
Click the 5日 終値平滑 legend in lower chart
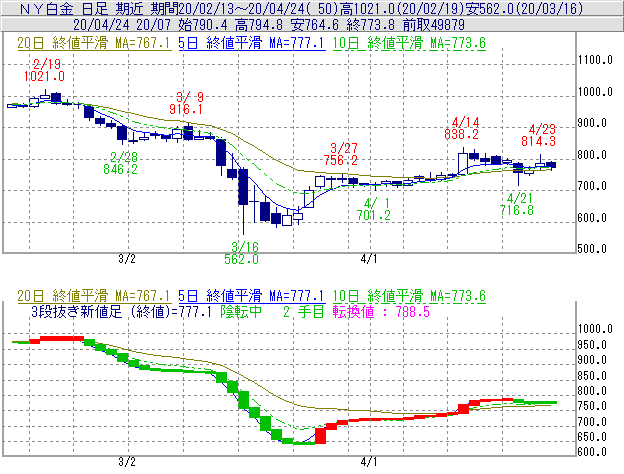pos(252,296)
